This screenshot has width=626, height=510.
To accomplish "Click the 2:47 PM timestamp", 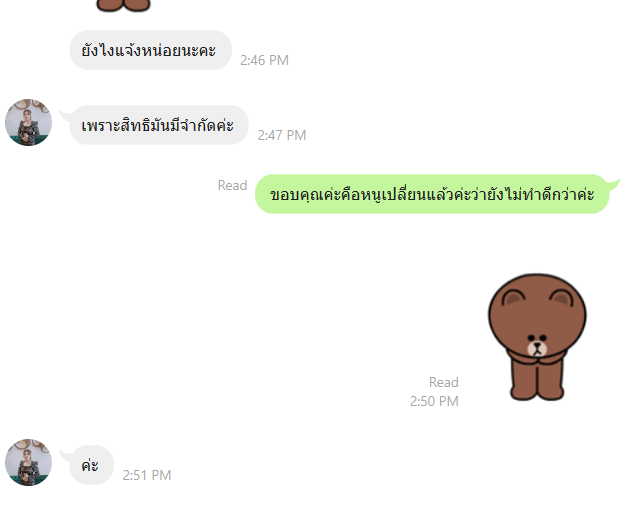I will [x=282, y=135].
